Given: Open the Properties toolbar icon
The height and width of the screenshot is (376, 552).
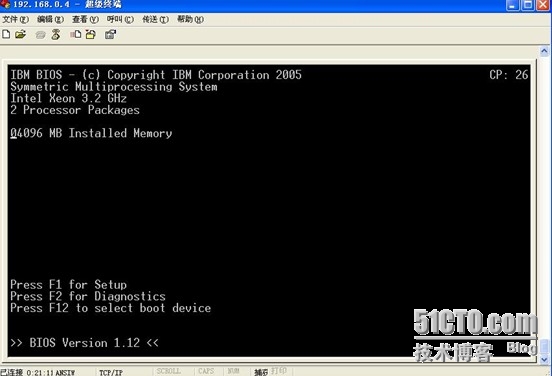Looking at the screenshot, I should pyautogui.click(x=110, y=34).
